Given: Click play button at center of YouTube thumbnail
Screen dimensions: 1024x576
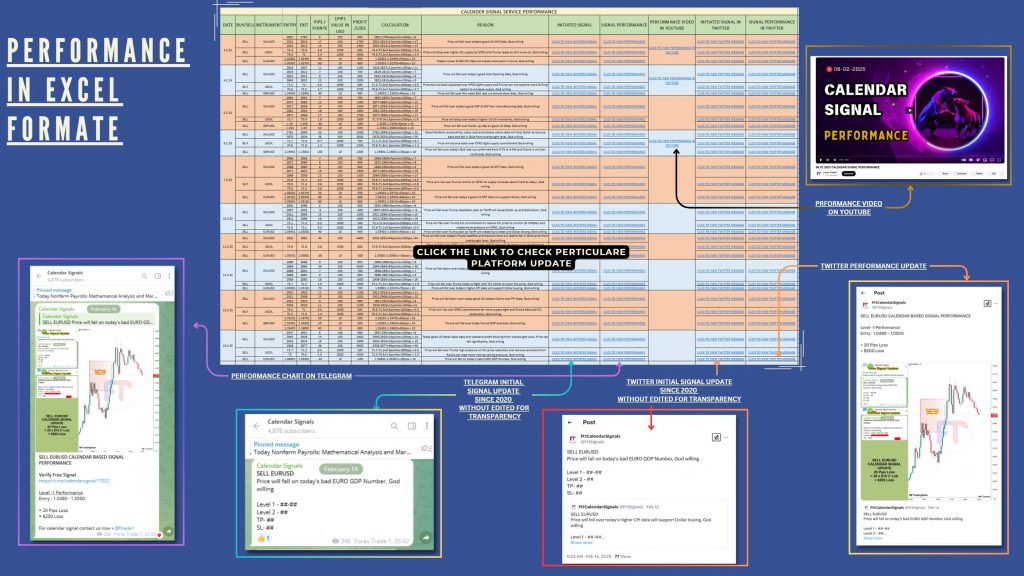Looking at the screenshot, I should (908, 110).
